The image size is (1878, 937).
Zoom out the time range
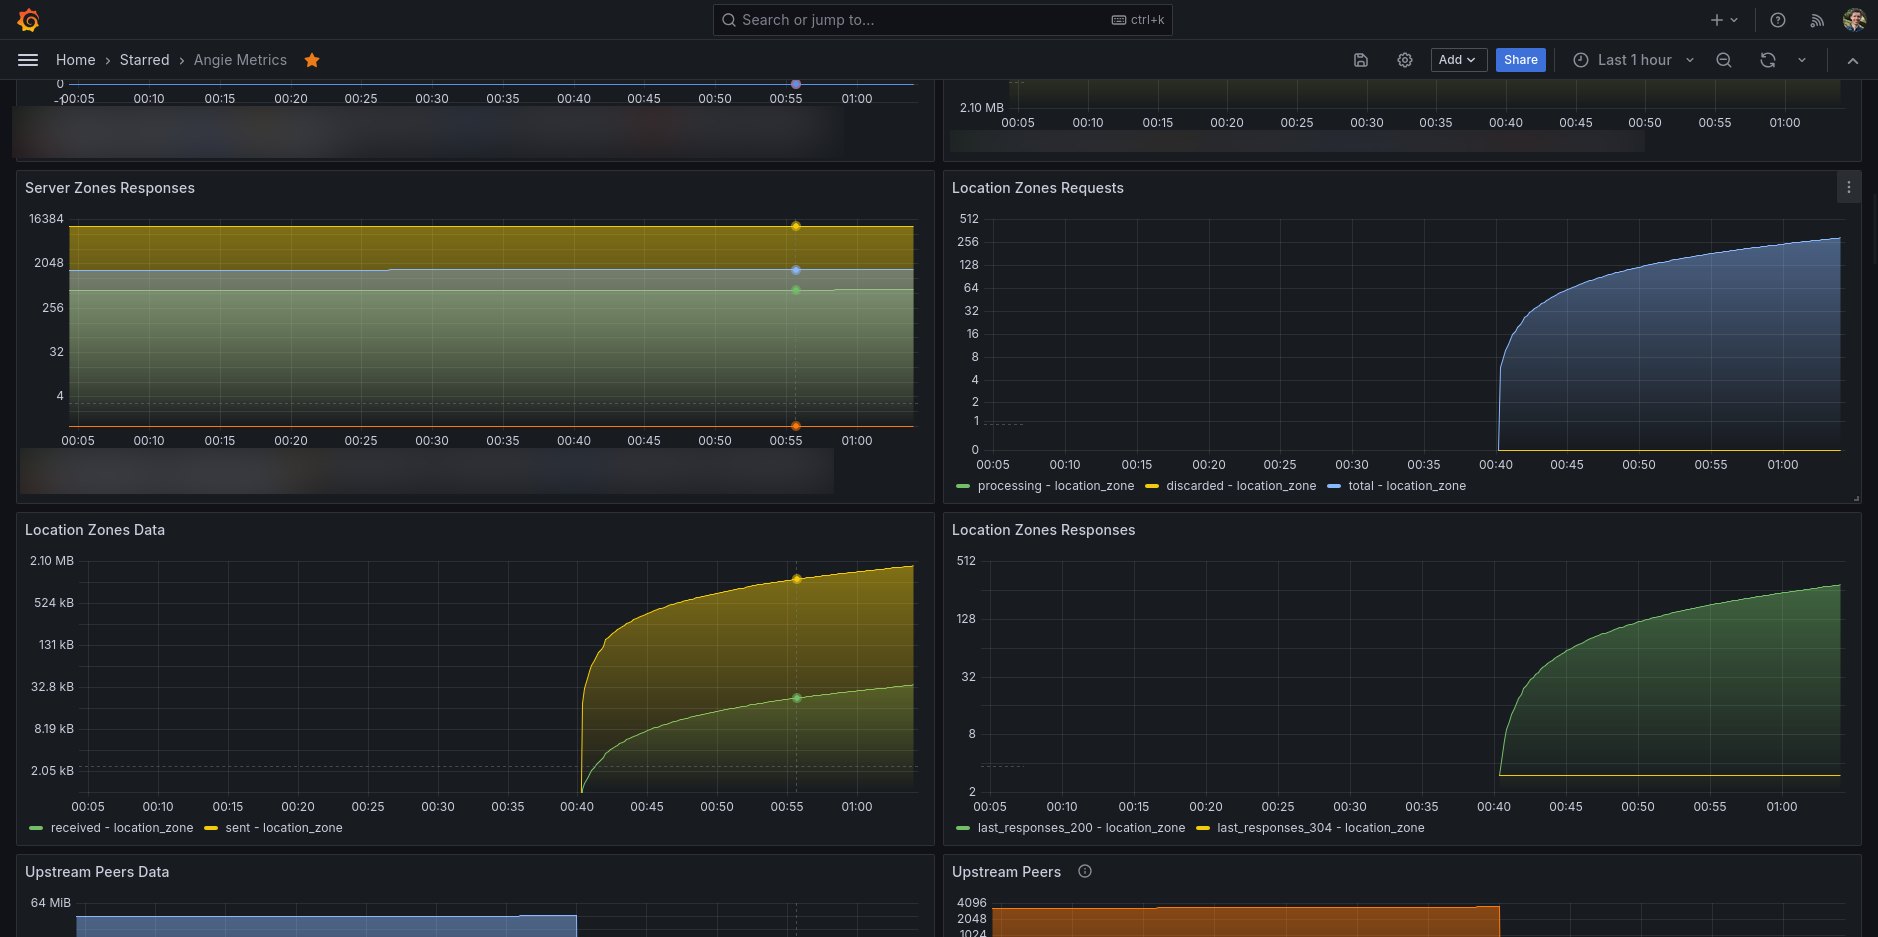coord(1724,60)
